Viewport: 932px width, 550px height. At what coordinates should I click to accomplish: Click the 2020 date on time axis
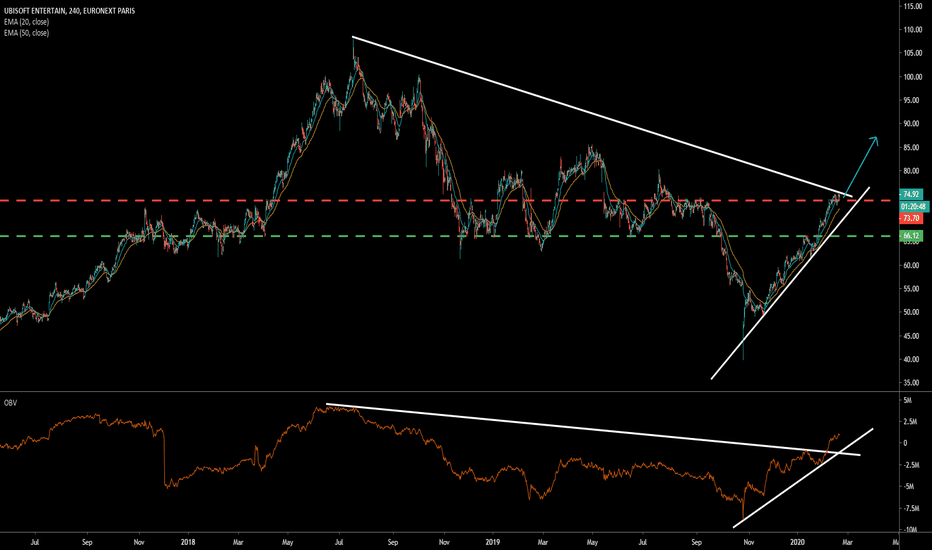[798, 542]
